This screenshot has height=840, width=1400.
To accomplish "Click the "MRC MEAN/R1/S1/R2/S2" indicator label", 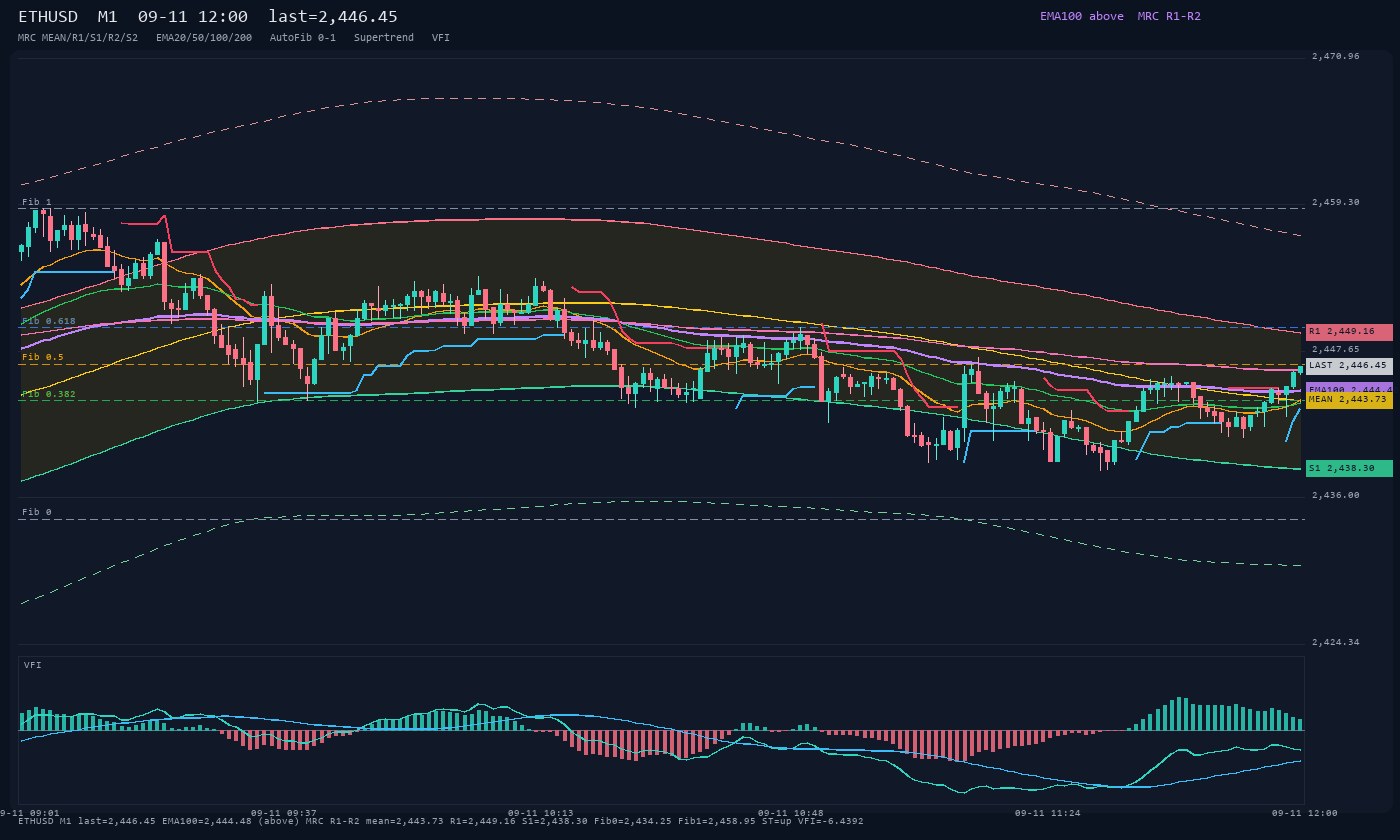I will coord(78,38).
